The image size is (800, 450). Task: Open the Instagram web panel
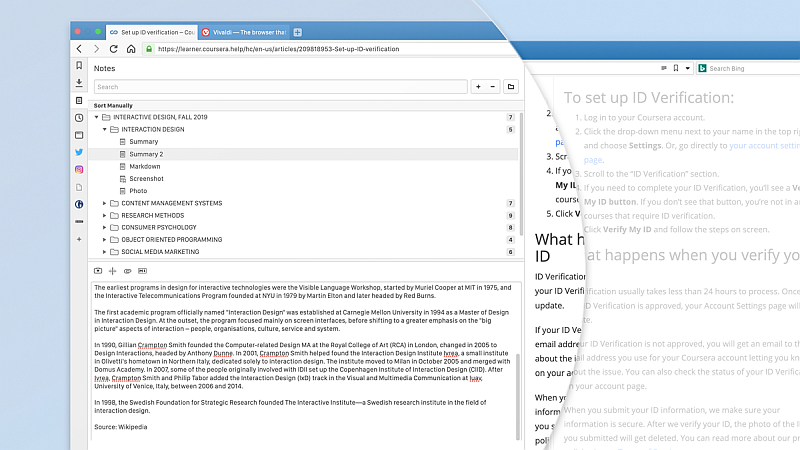[x=79, y=169]
